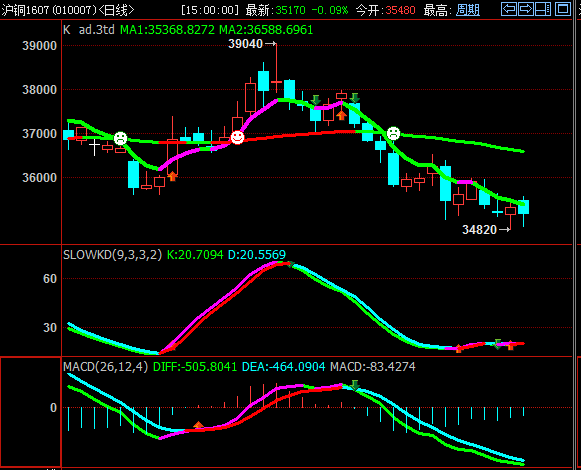
Task: Click the 34820 low price marker
Action: (x=479, y=230)
